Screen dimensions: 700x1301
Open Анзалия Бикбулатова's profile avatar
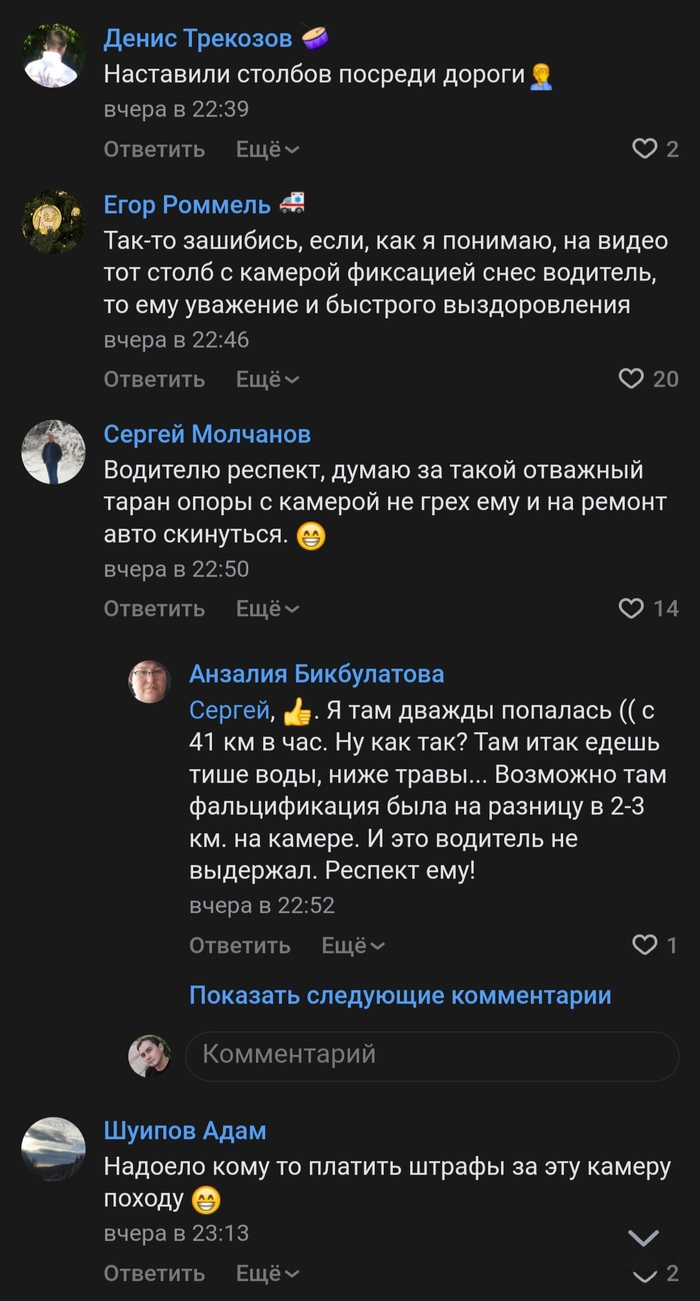tap(149, 681)
